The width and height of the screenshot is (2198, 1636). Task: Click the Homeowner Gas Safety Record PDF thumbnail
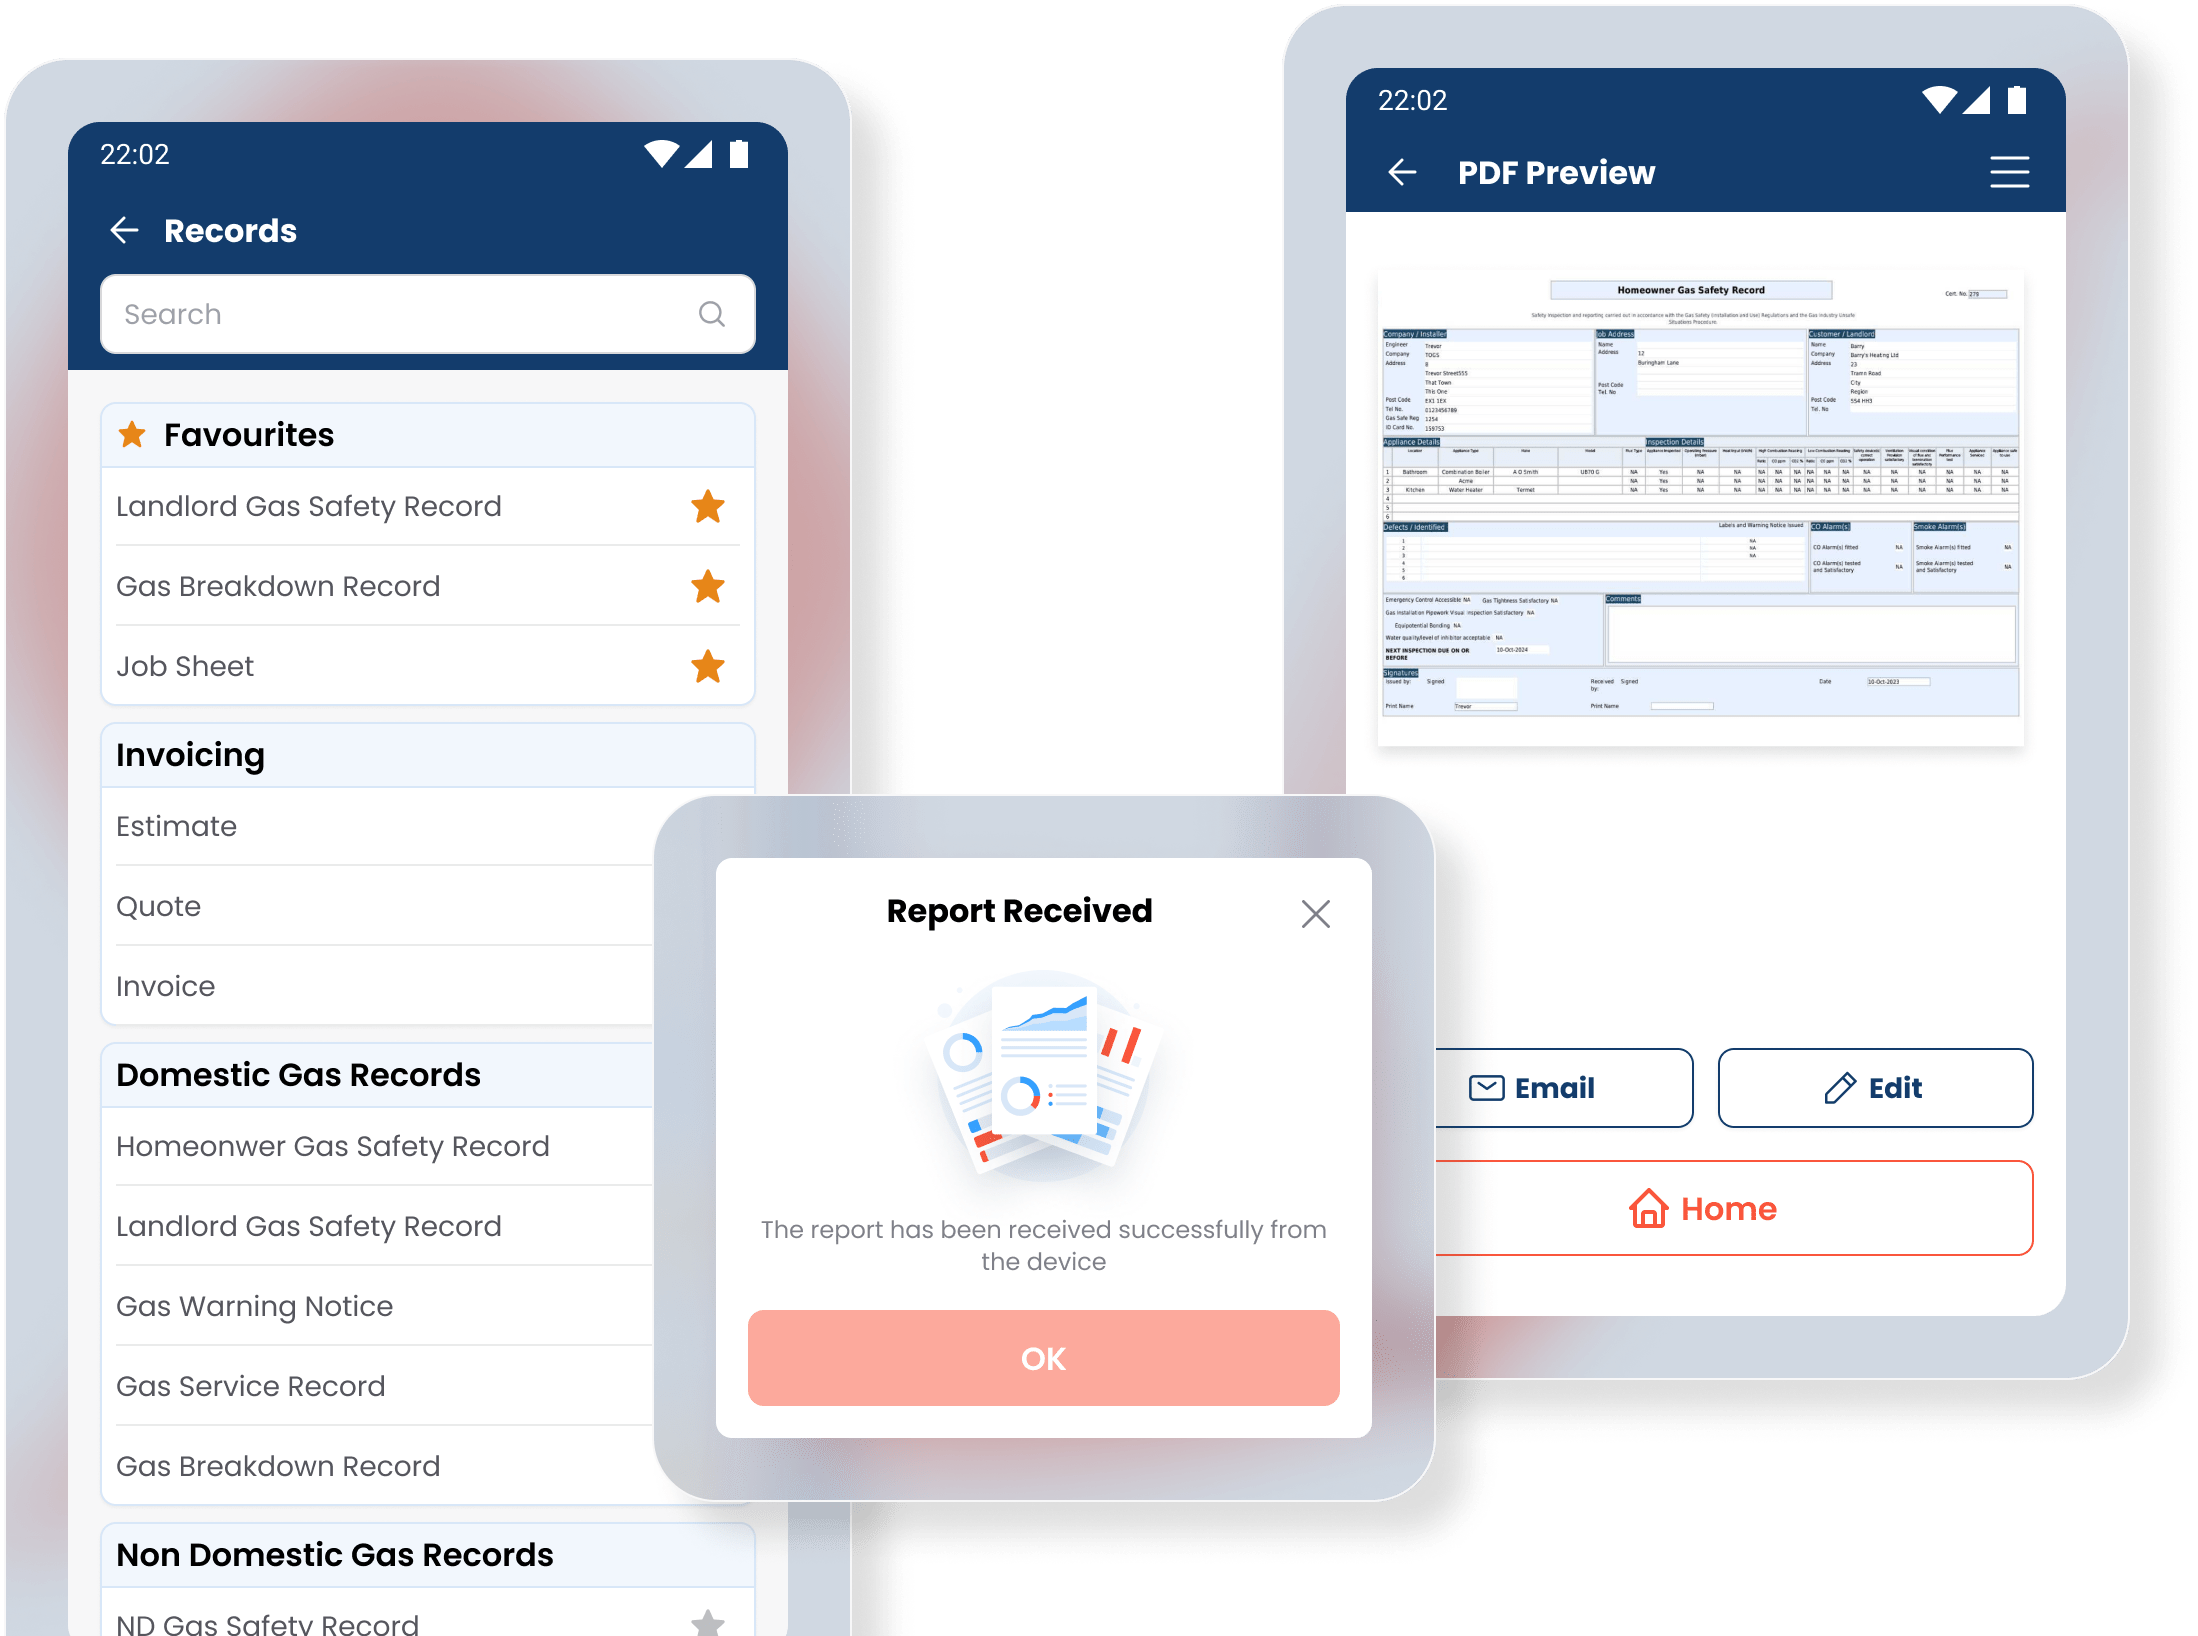1700,497
